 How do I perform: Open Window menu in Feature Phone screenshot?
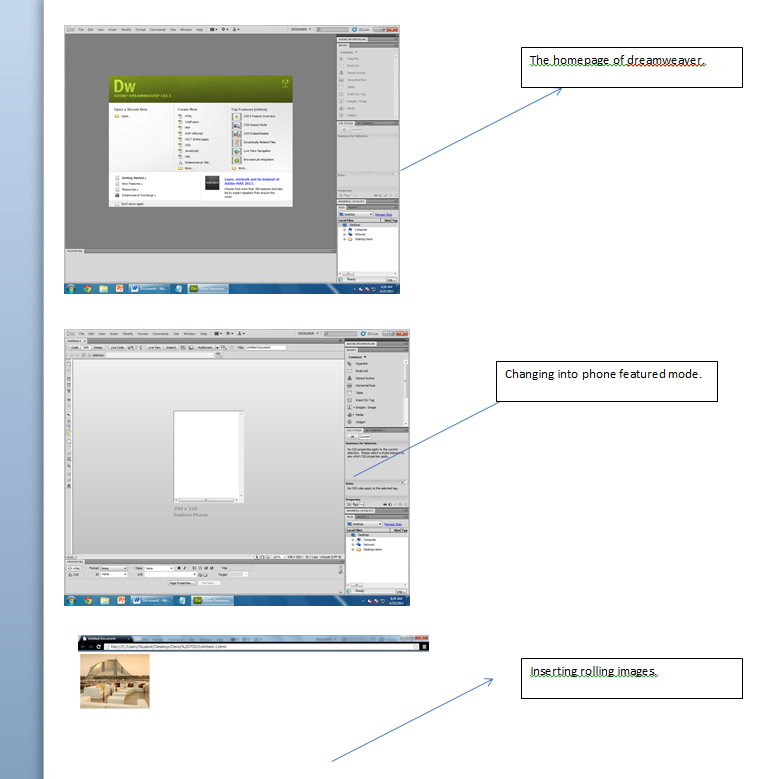190,334
